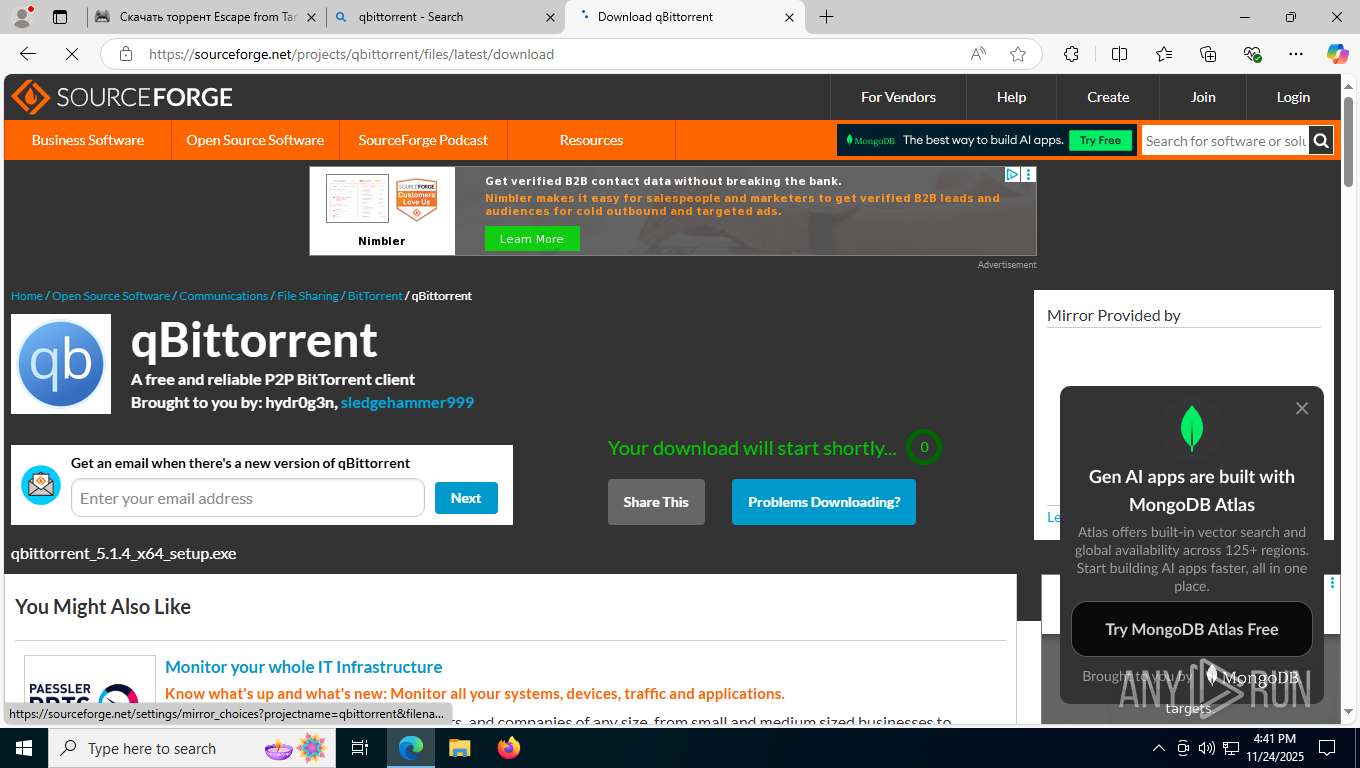Switch to qbittorrent - Search tab
Viewport: 1360px width, 768px height.
click(x=445, y=17)
